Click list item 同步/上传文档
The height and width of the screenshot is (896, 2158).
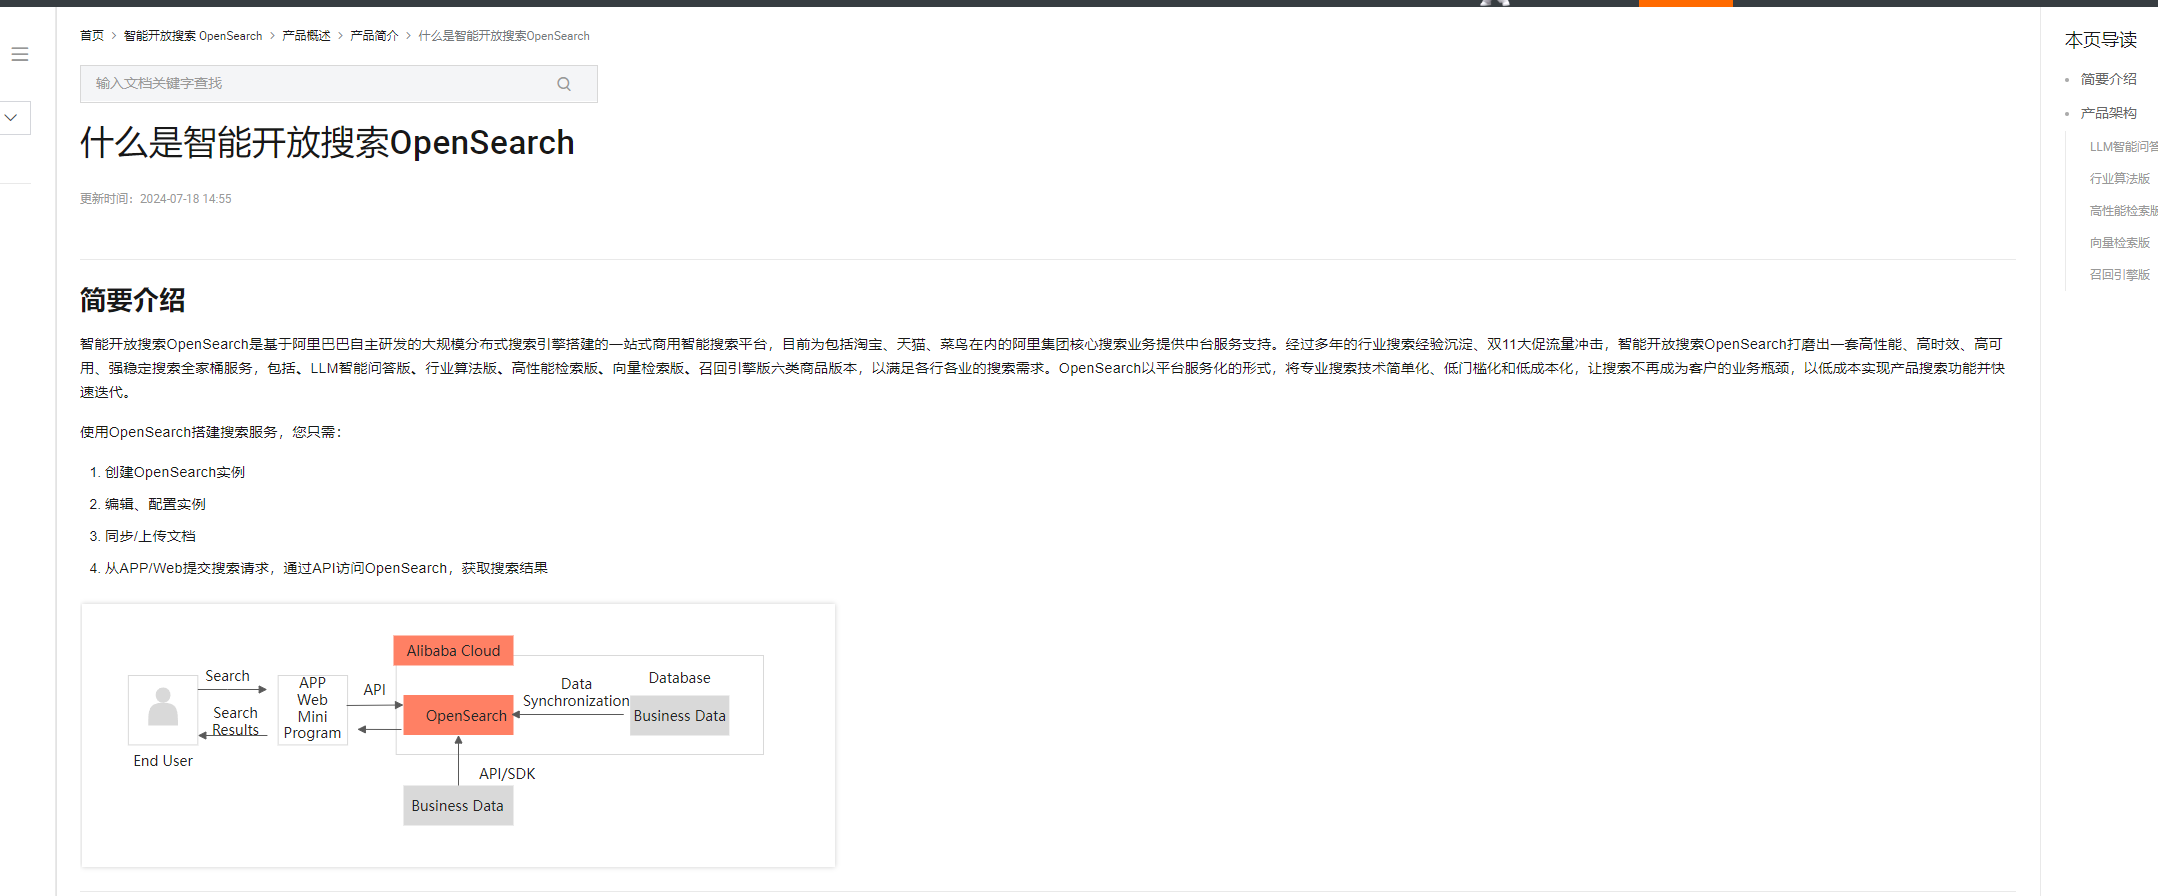[x=150, y=536]
